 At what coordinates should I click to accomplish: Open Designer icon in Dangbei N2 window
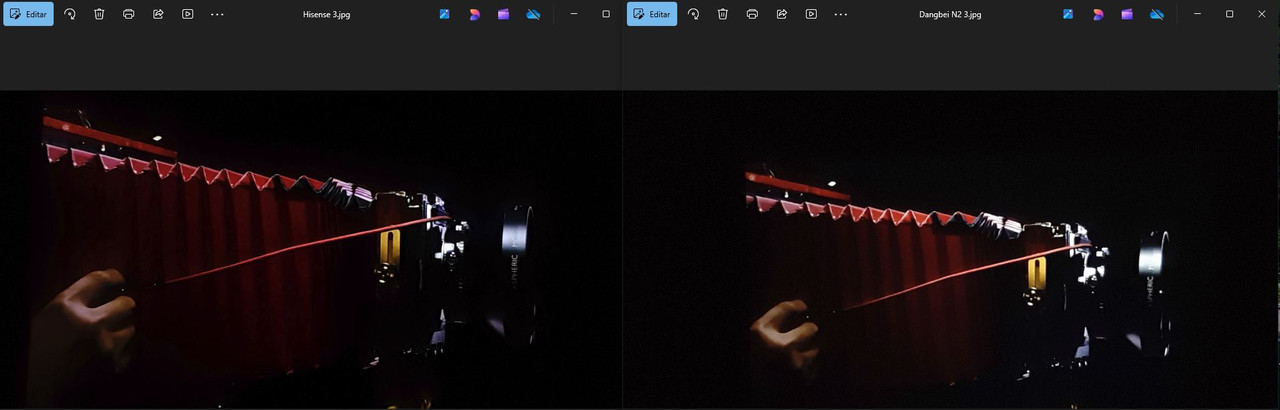click(x=1098, y=14)
